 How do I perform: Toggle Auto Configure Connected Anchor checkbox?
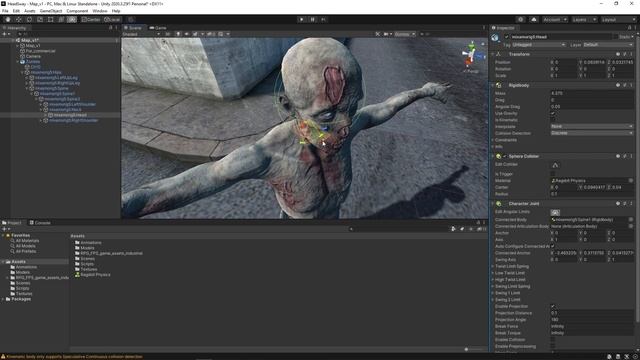tap(553, 246)
